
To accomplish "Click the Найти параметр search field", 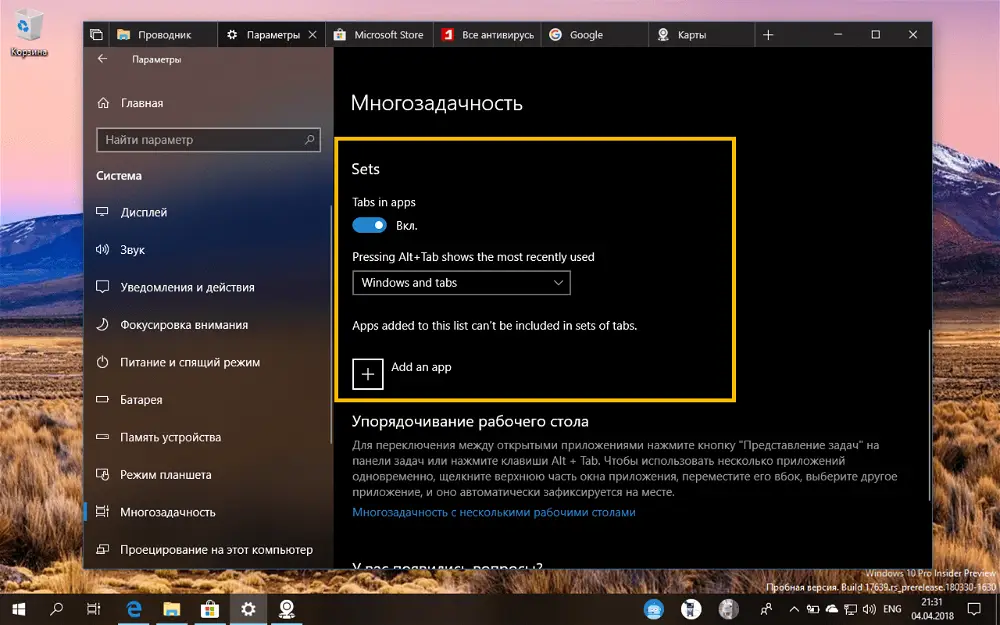I will (x=208, y=140).
